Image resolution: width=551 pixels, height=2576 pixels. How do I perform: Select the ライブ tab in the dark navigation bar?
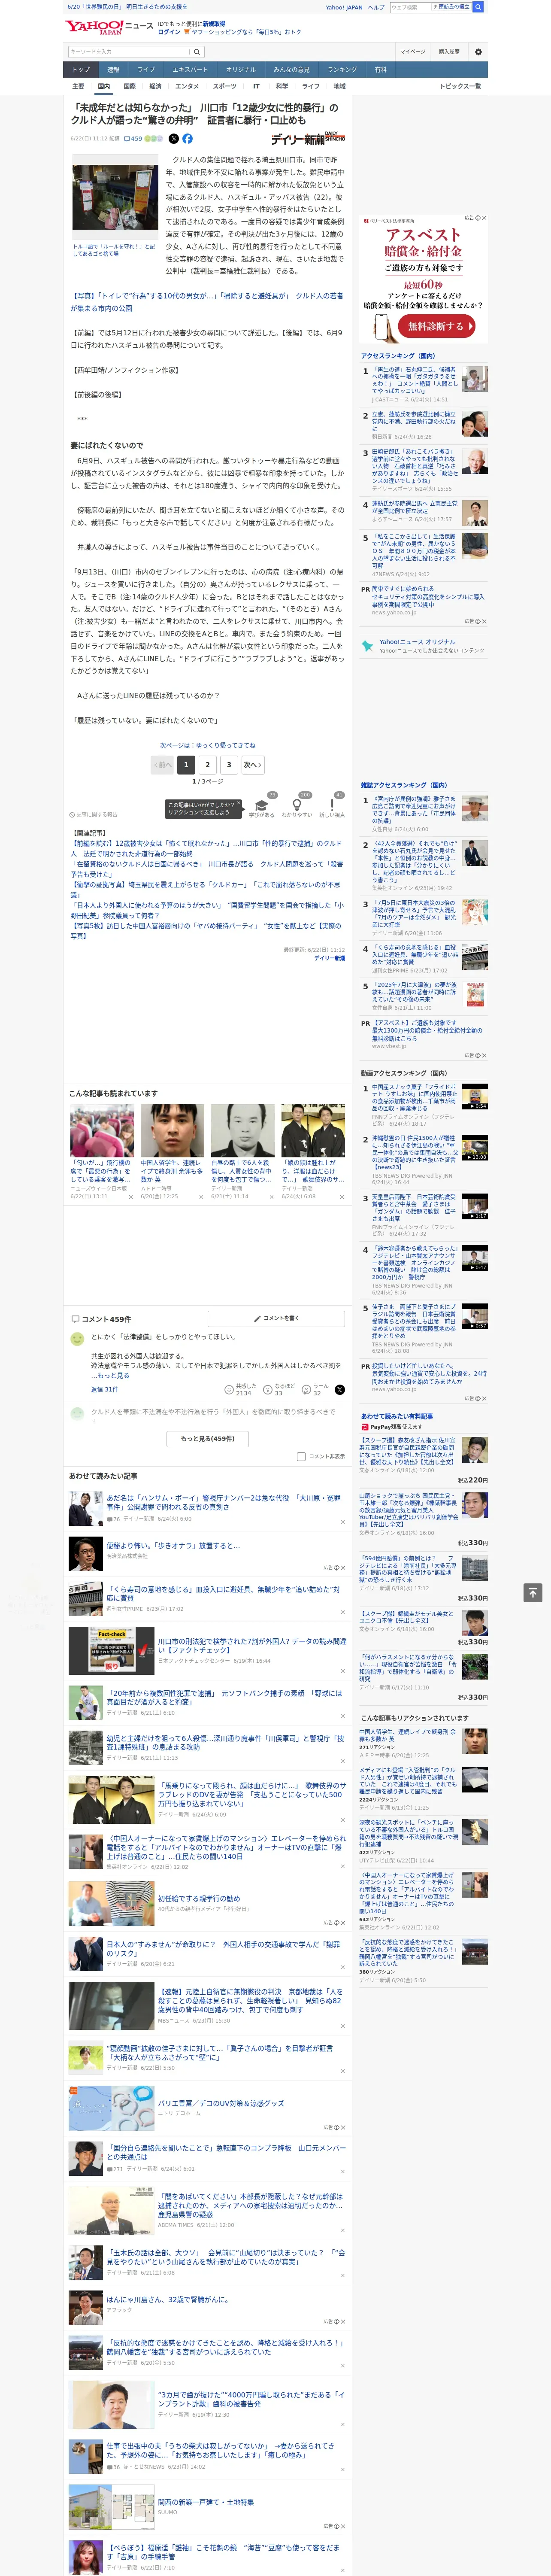(146, 70)
